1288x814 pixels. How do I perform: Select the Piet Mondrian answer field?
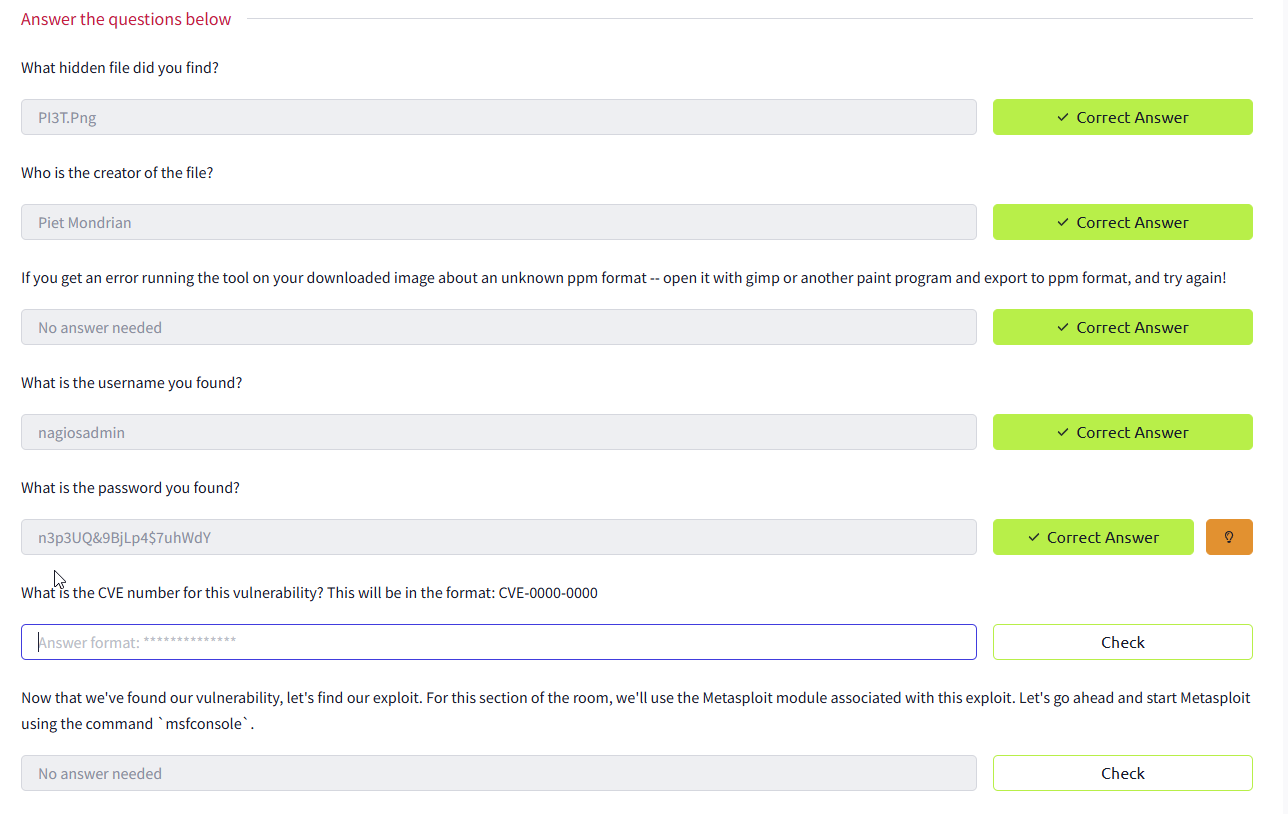coord(498,222)
